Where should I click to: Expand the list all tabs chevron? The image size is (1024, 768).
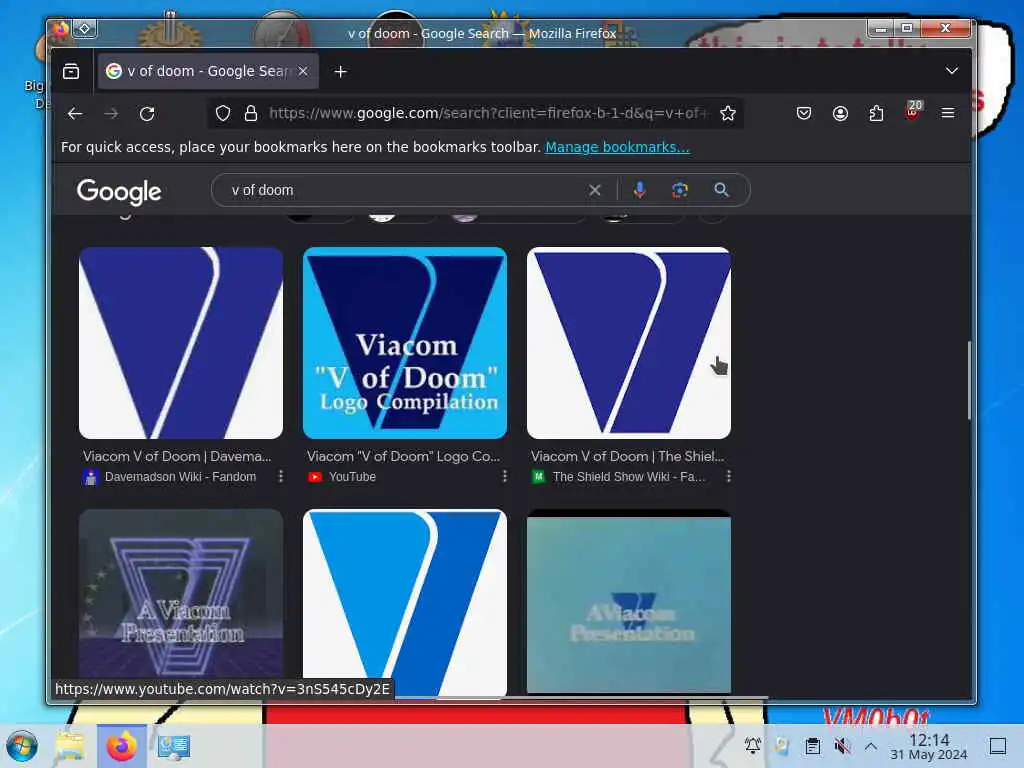pos(952,71)
